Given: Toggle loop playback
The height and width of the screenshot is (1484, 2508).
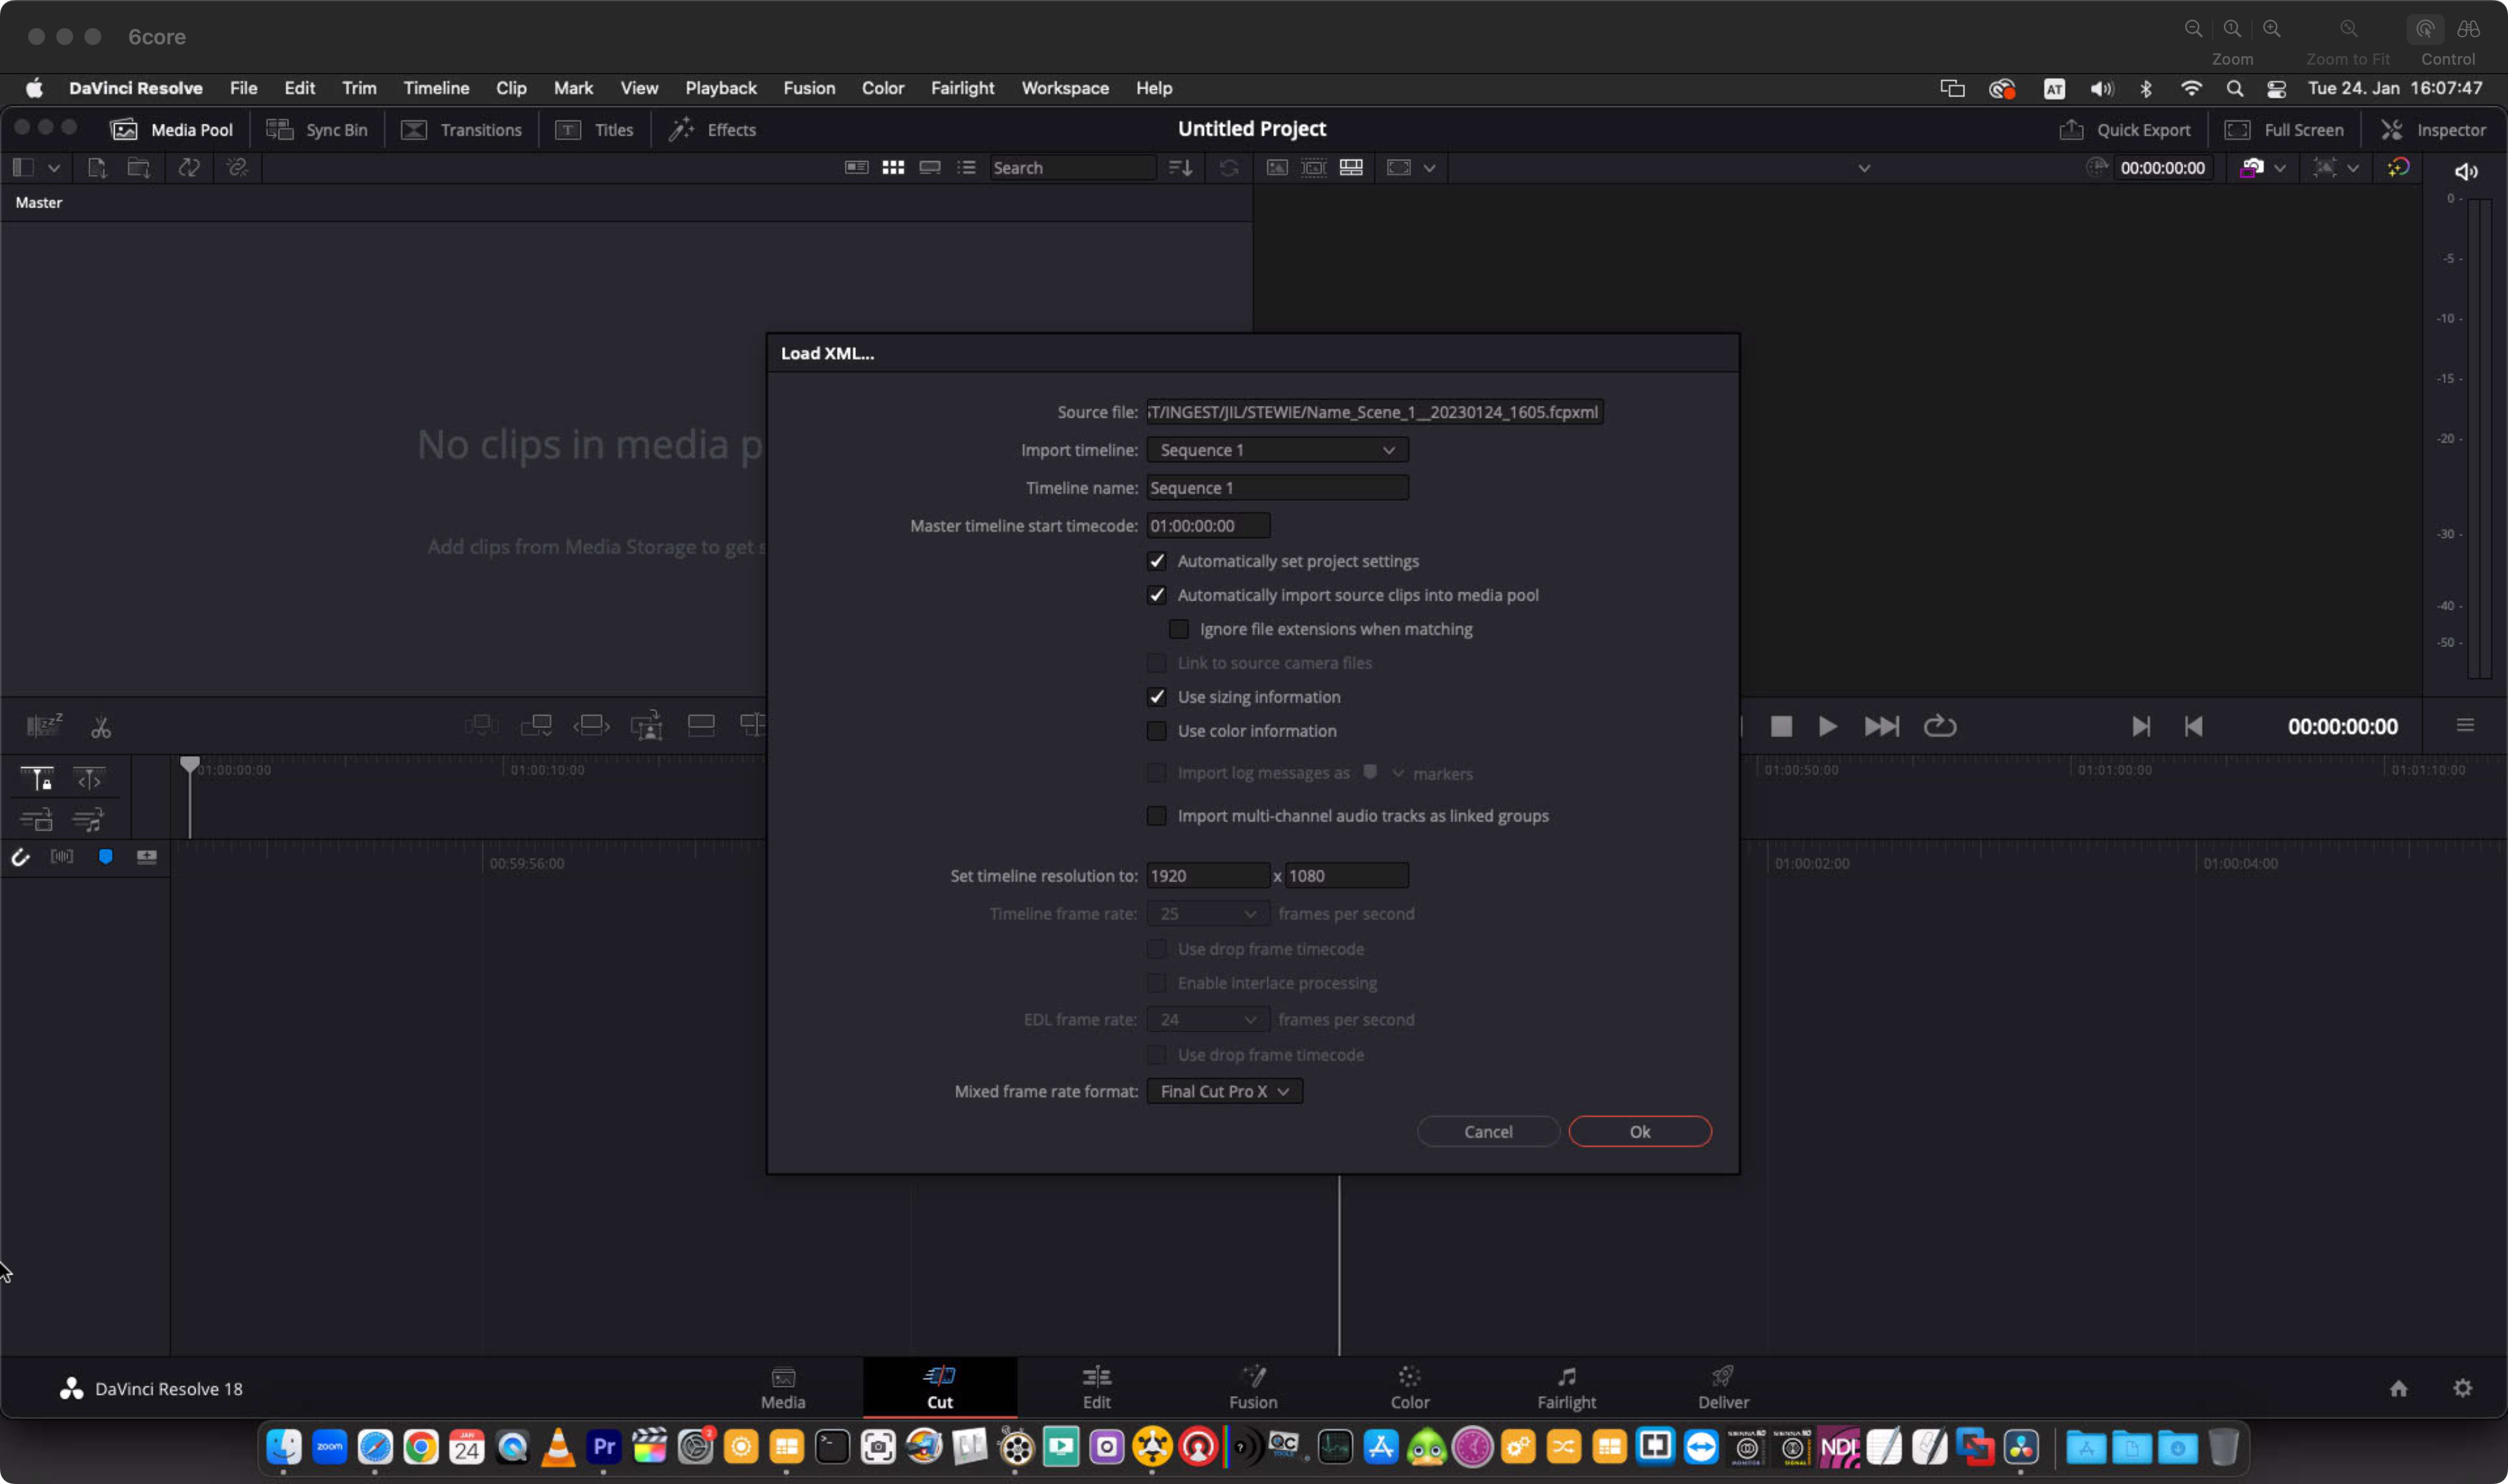Looking at the screenshot, I should click(1940, 726).
